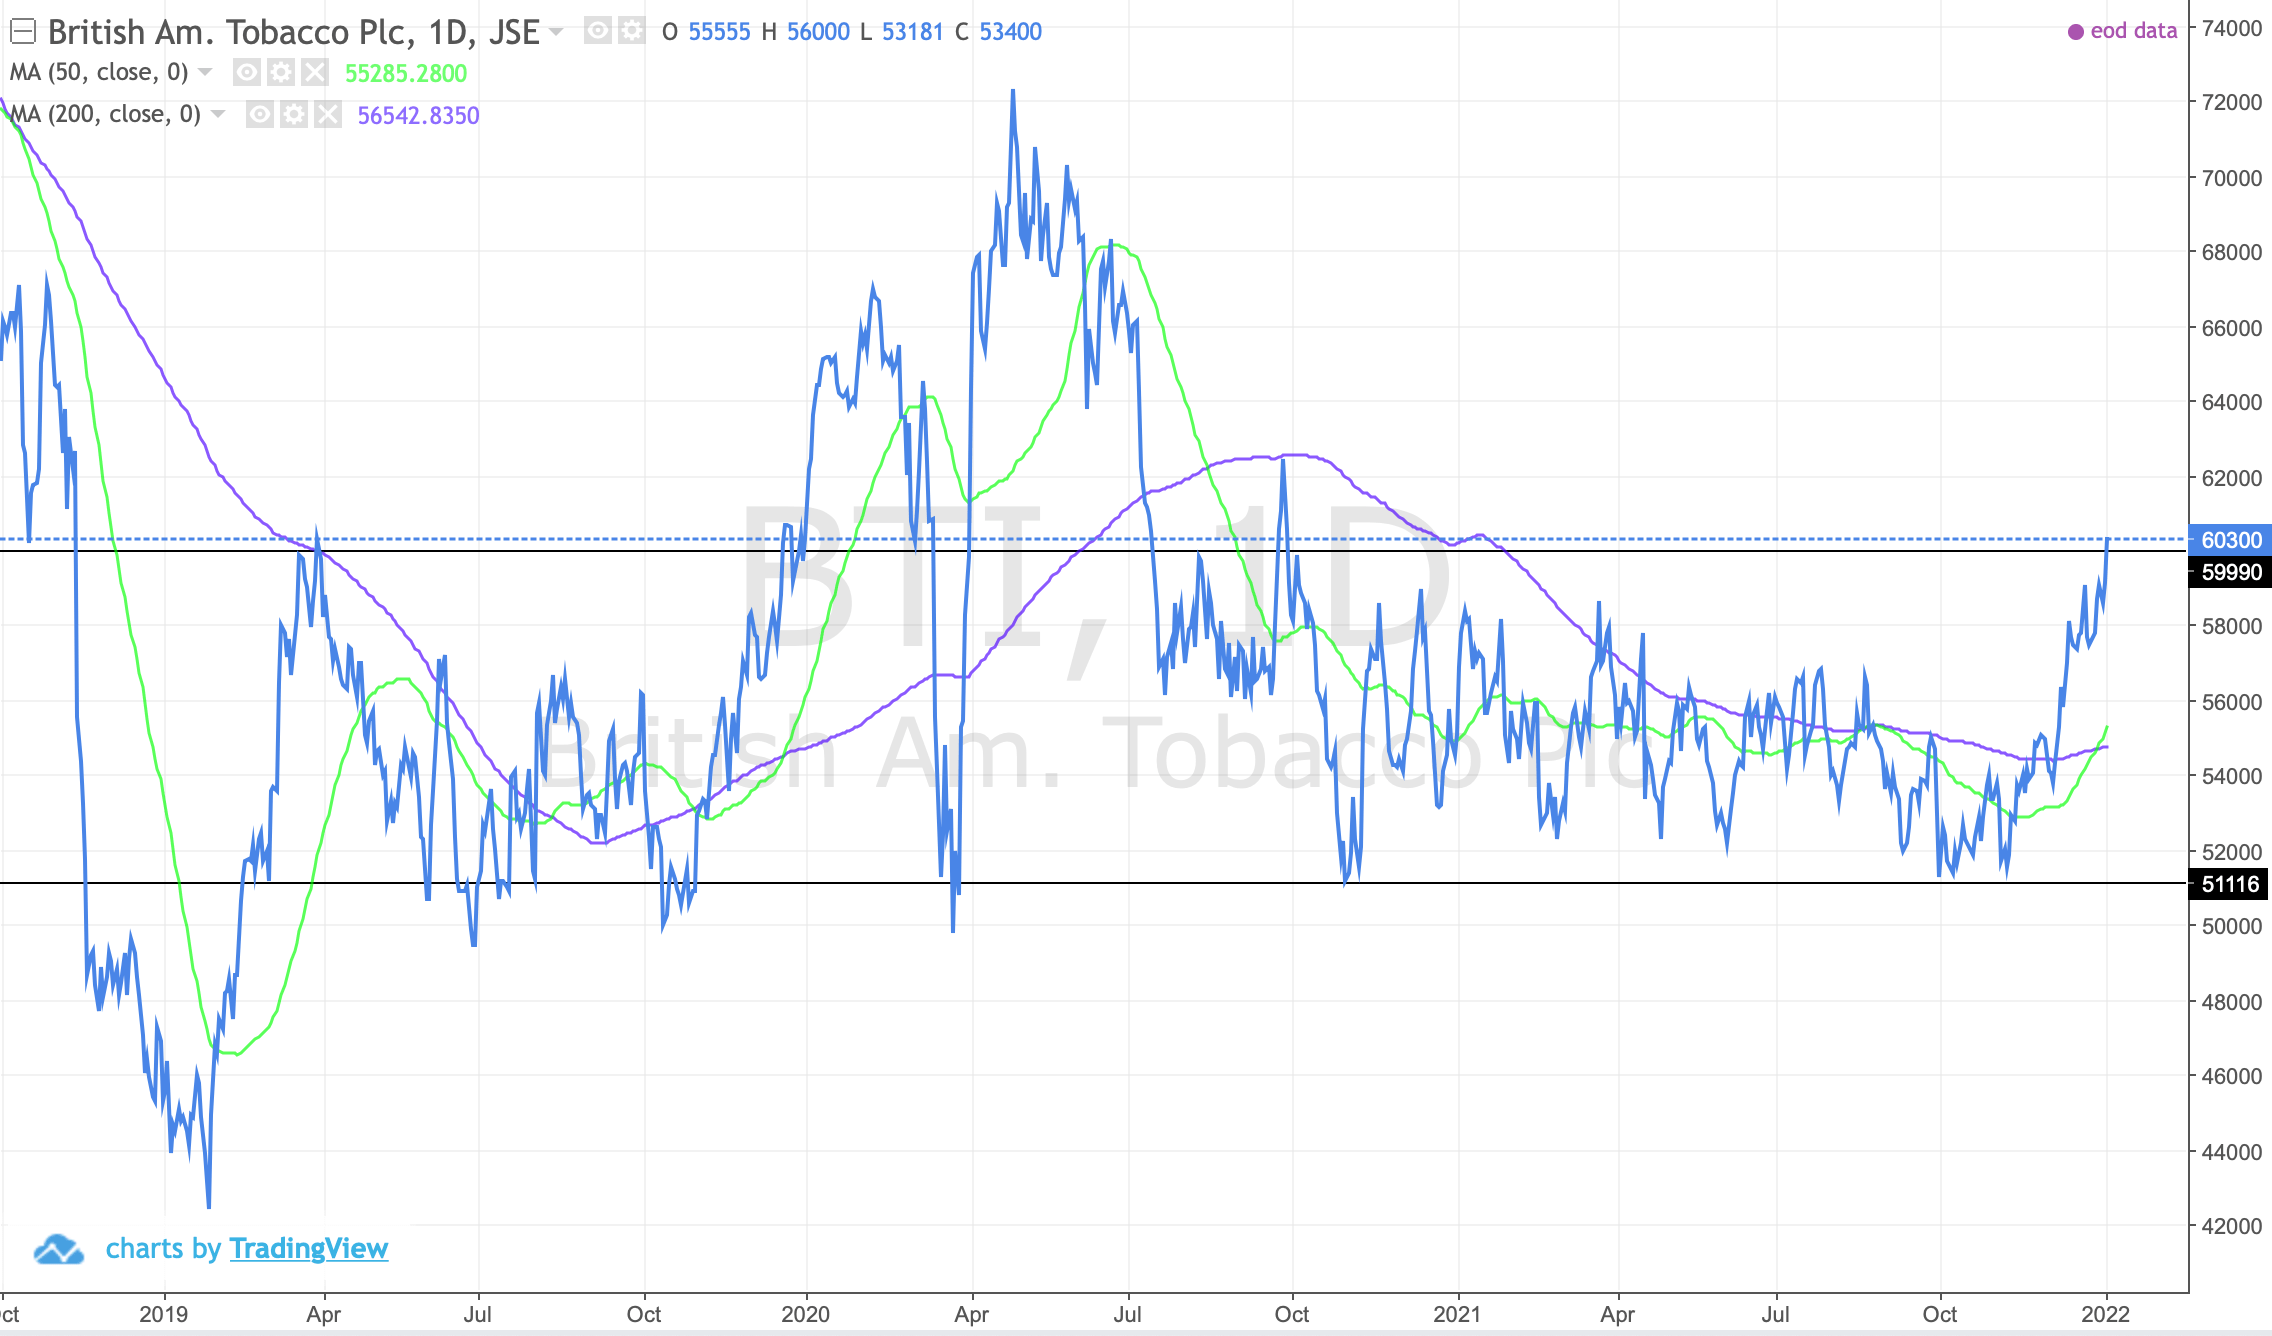Image resolution: width=2272 pixels, height=1336 pixels.
Task: Click the high price value 56000
Action: [x=818, y=32]
